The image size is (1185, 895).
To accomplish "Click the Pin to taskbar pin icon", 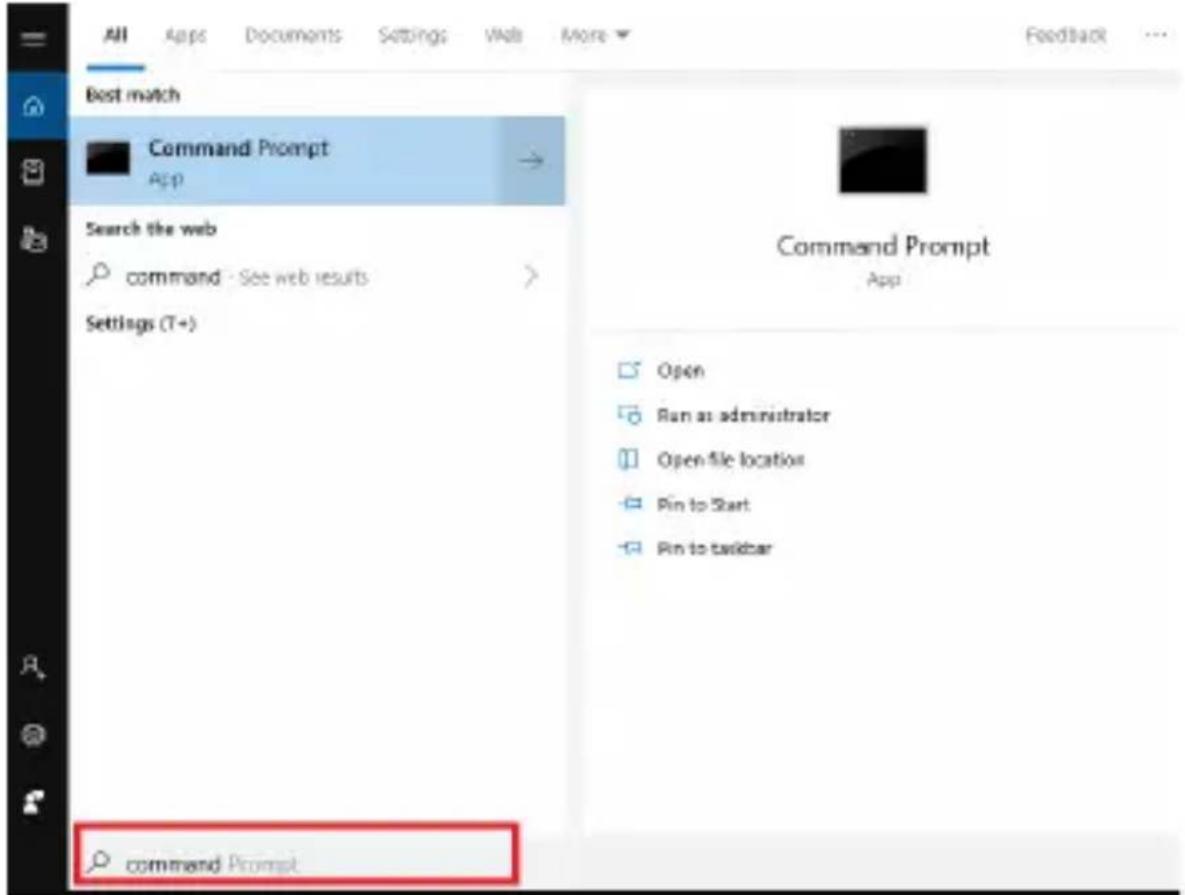I will click(630, 547).
